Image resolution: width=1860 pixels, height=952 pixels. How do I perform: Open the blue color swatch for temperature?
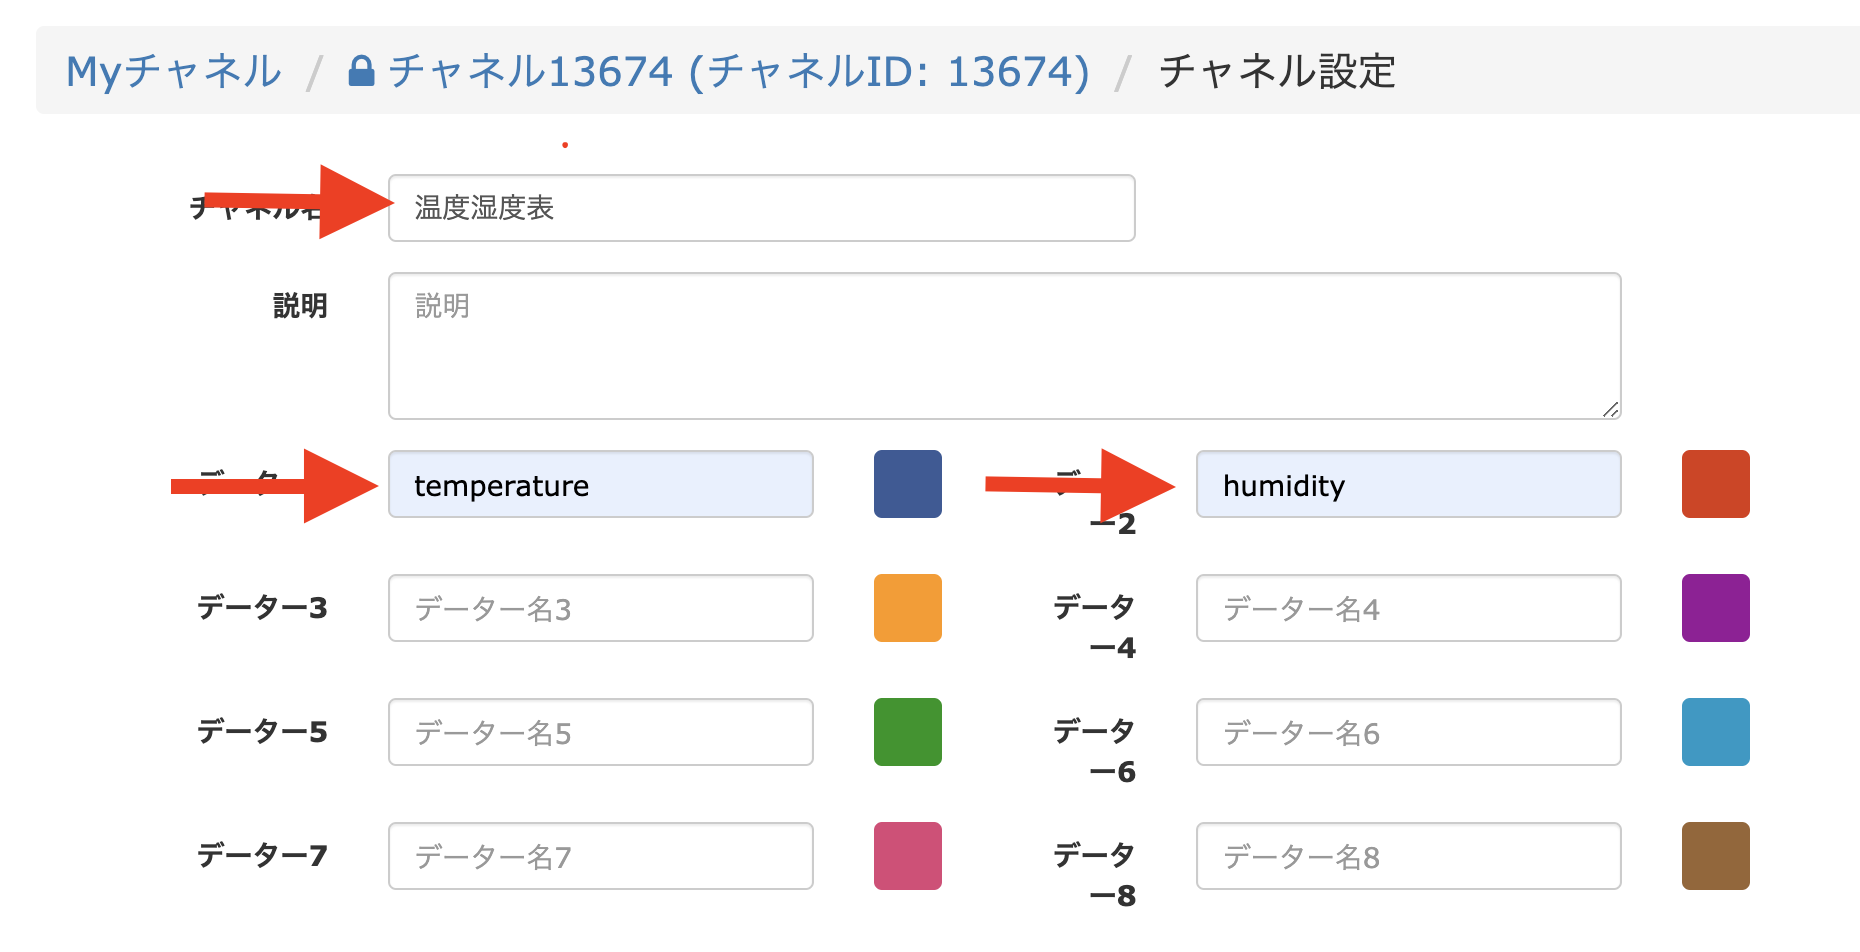[x=908, y=484]
